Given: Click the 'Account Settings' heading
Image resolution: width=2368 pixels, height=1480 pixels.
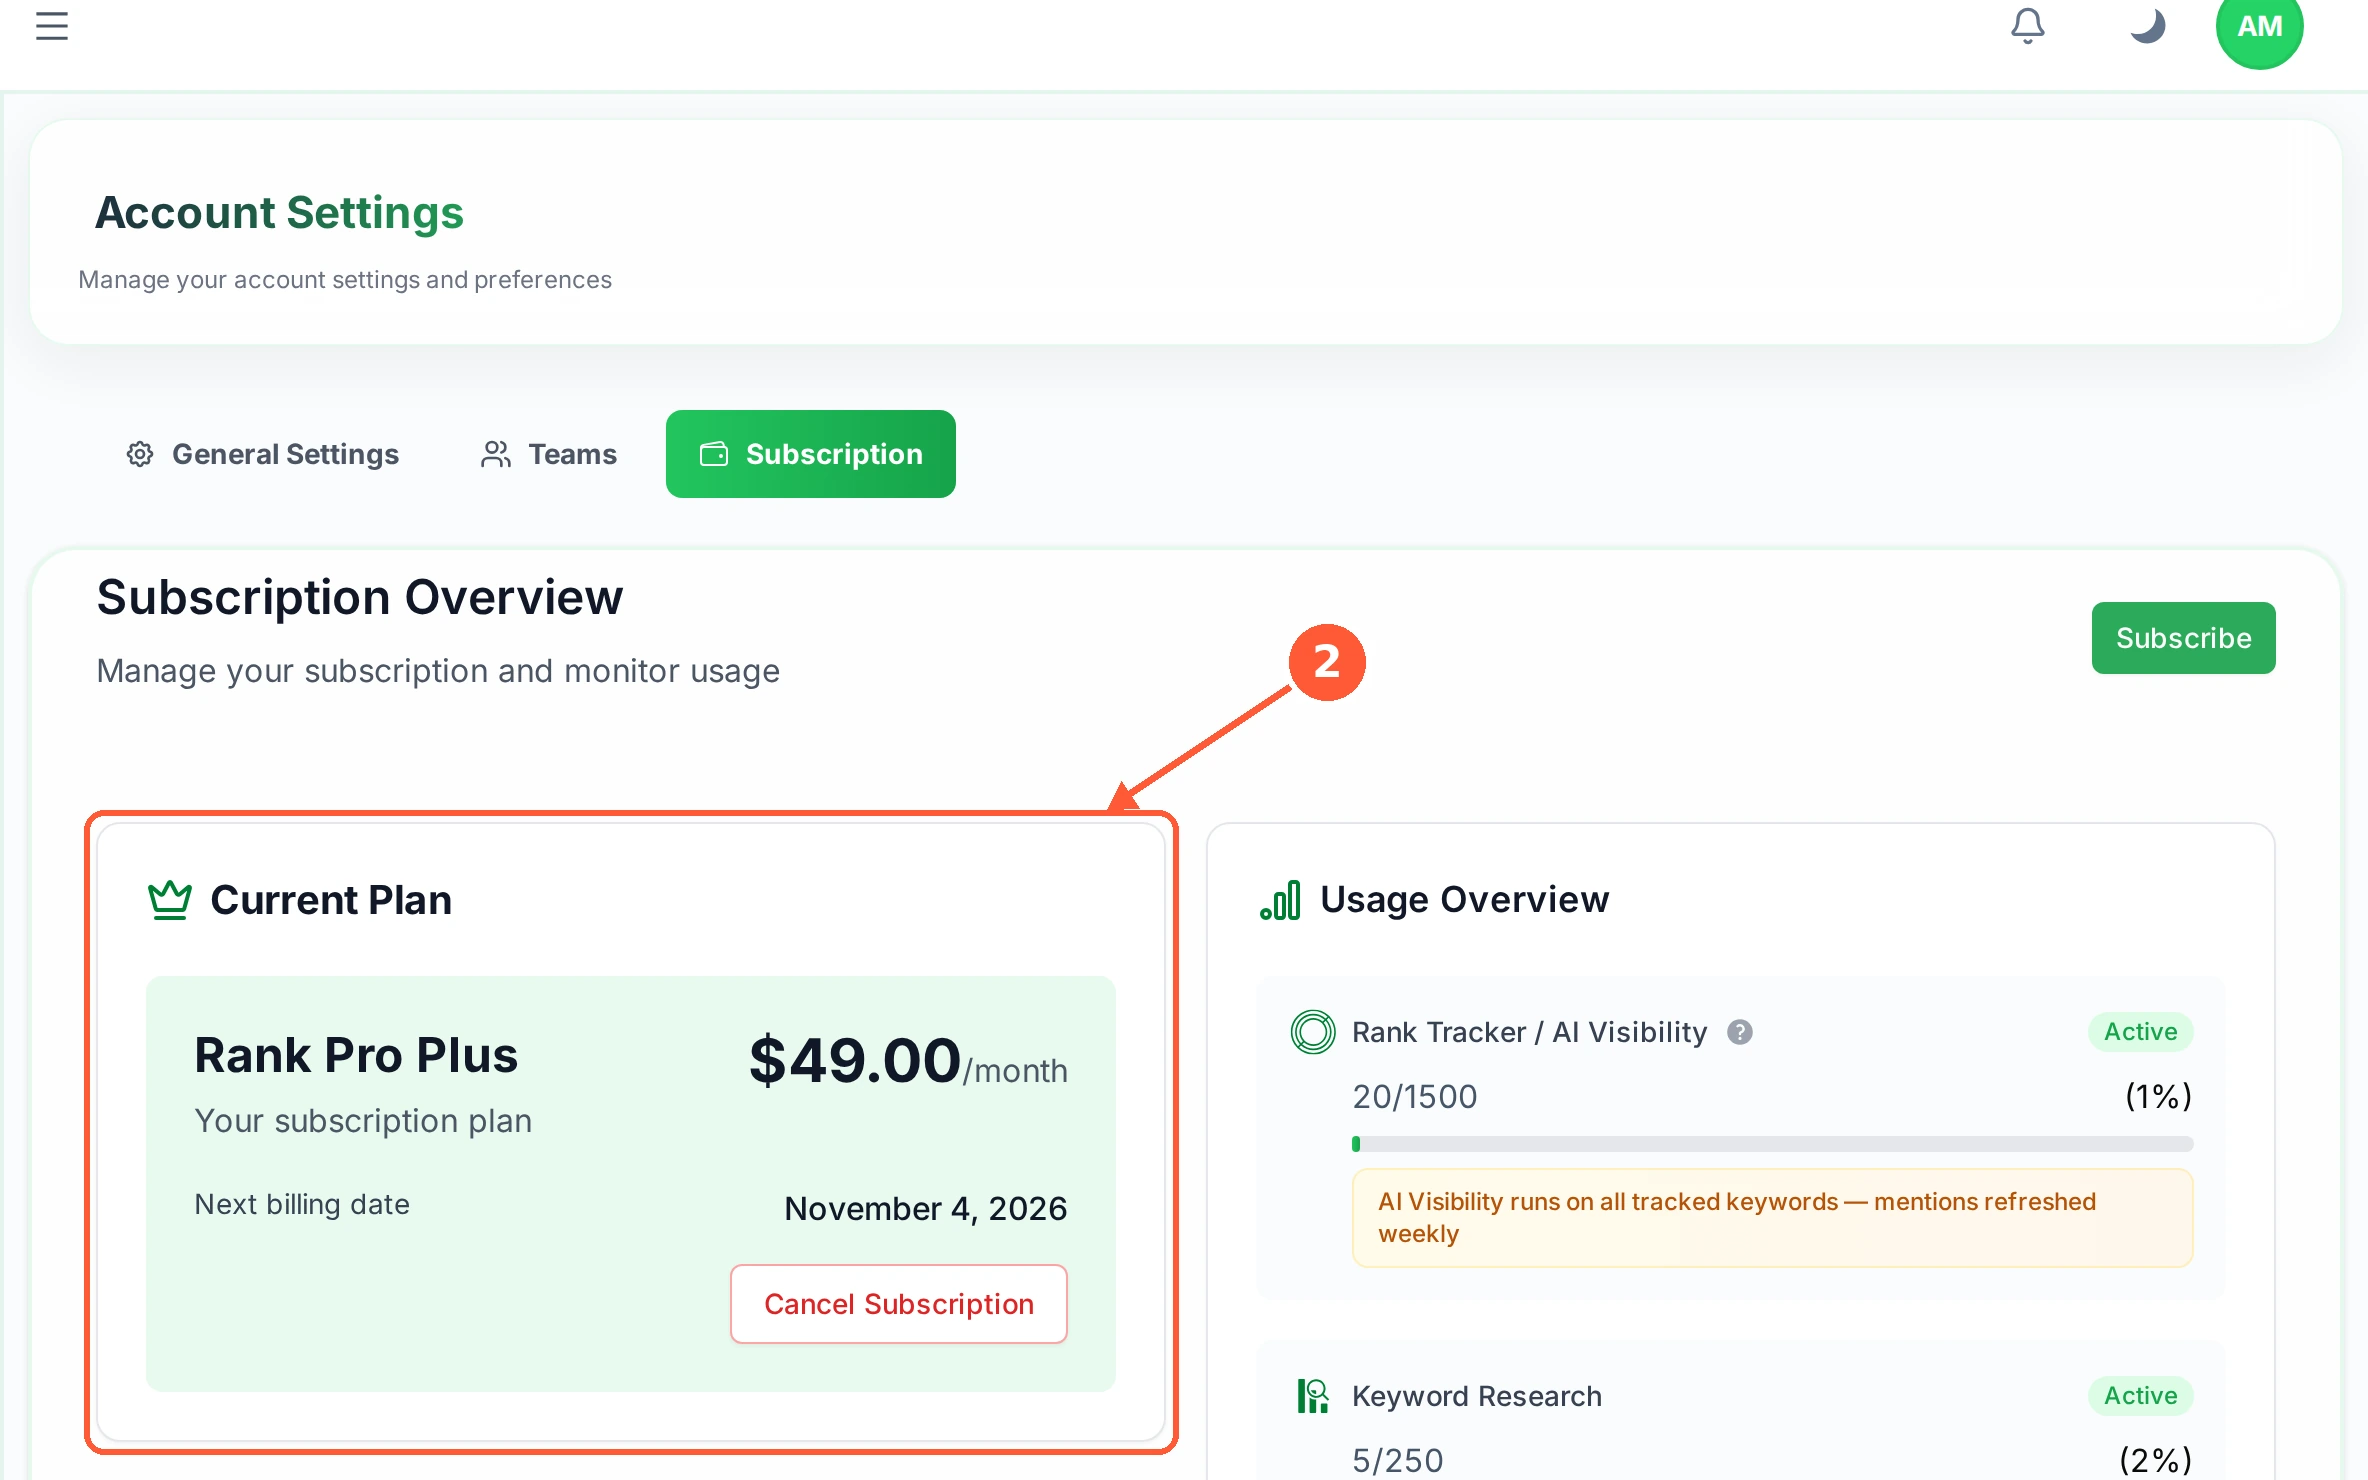Looking at the screenshot, I should click(x=279, y=213).
